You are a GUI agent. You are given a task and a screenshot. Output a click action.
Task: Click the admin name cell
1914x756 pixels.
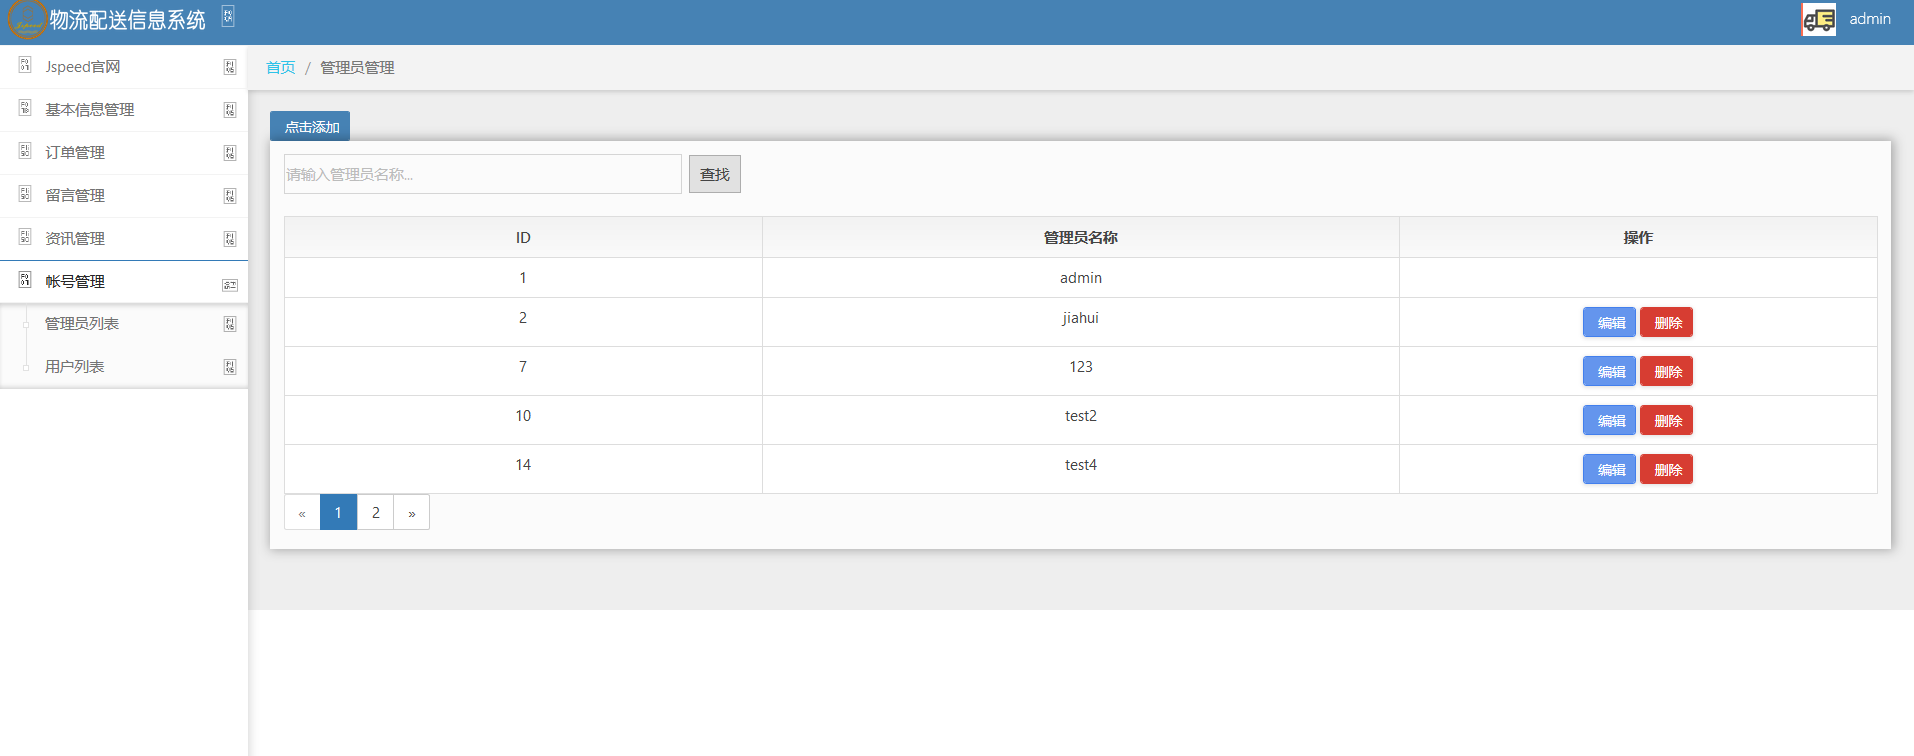(x=1081, y=278)
